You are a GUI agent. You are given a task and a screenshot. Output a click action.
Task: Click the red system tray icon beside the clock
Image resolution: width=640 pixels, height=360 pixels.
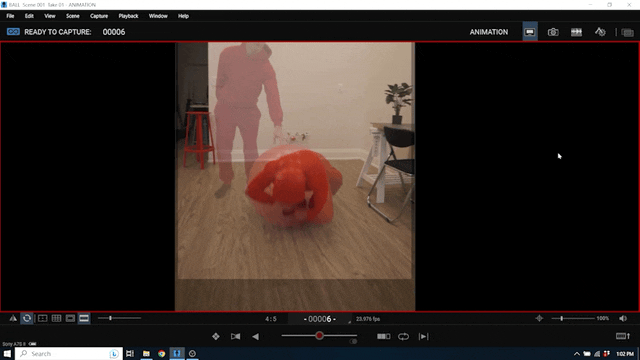(607, 354)
